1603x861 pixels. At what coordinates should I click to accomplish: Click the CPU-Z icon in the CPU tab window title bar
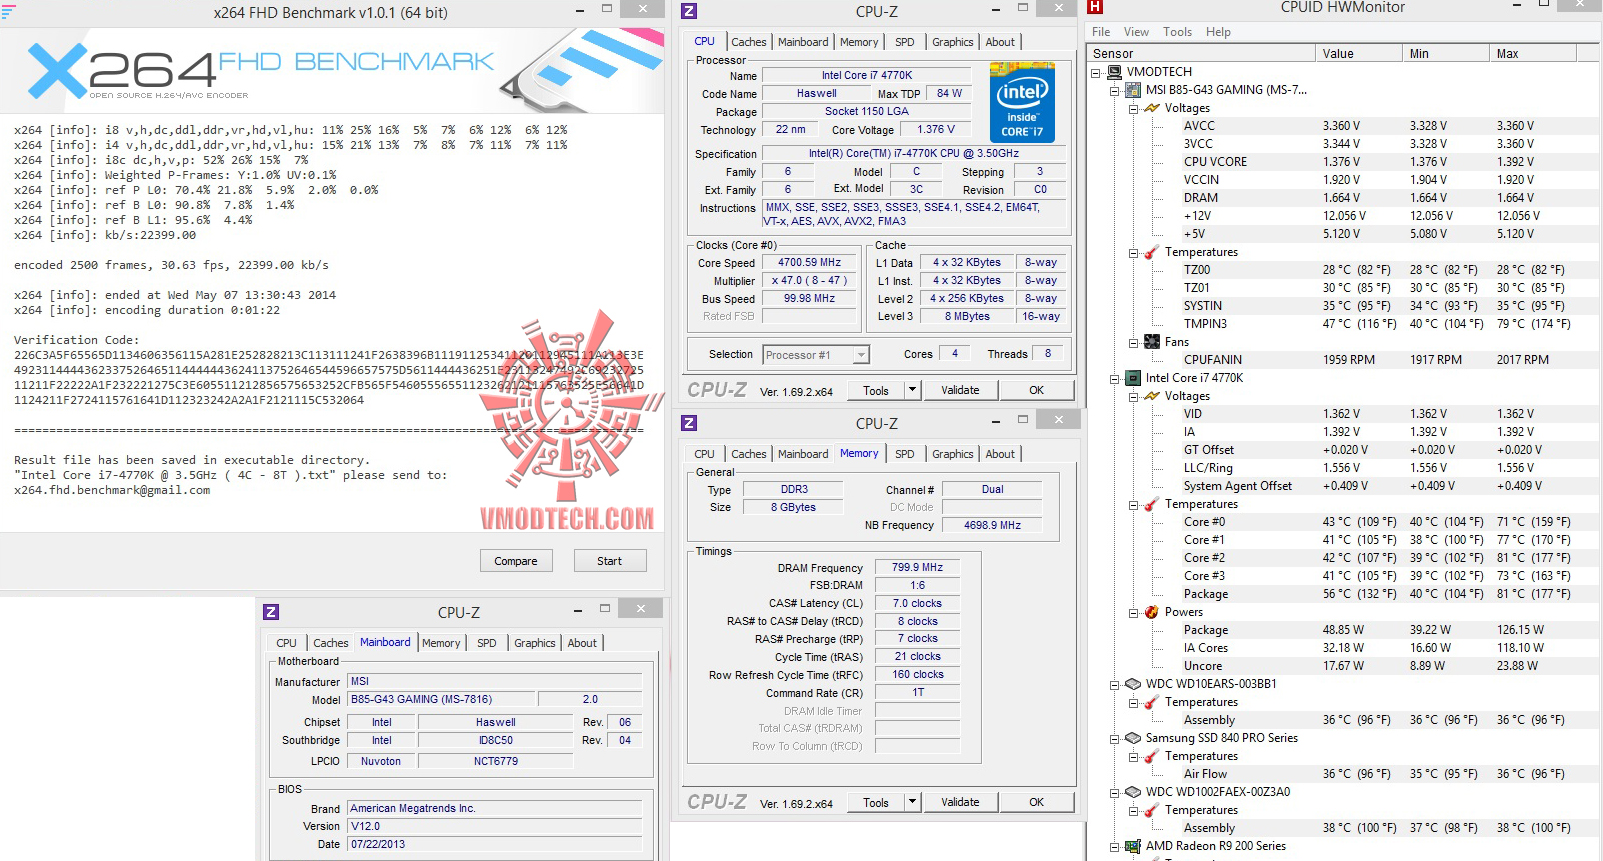tap(689, 11)
